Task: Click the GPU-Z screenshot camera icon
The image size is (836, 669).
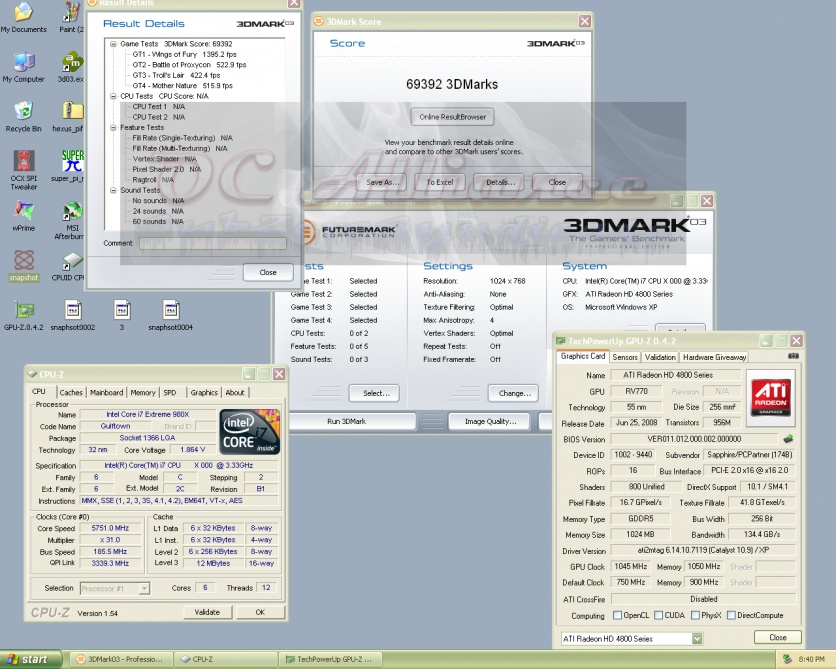Action: coord(793,356)
